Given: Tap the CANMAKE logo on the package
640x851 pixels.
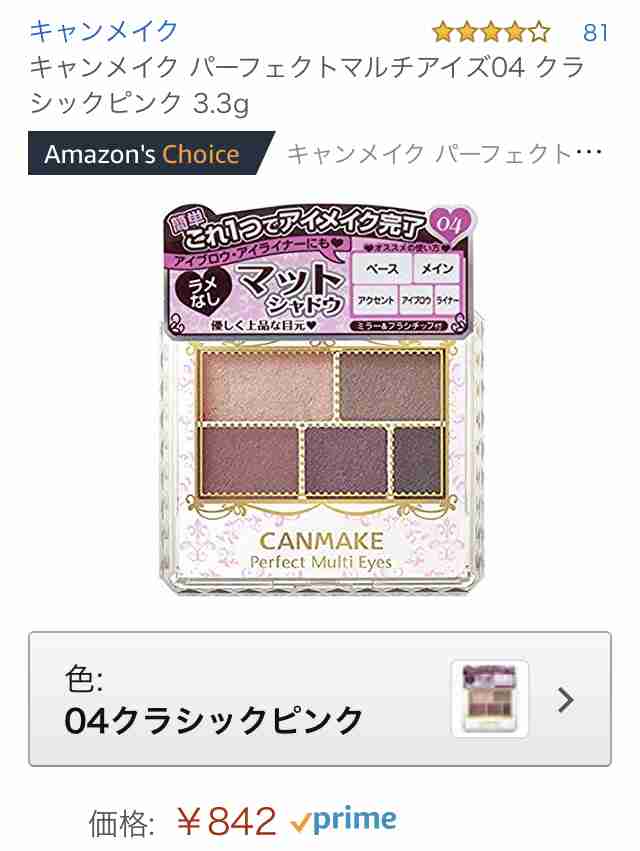Looking at the screenshot, I should [x=321, y=541].
